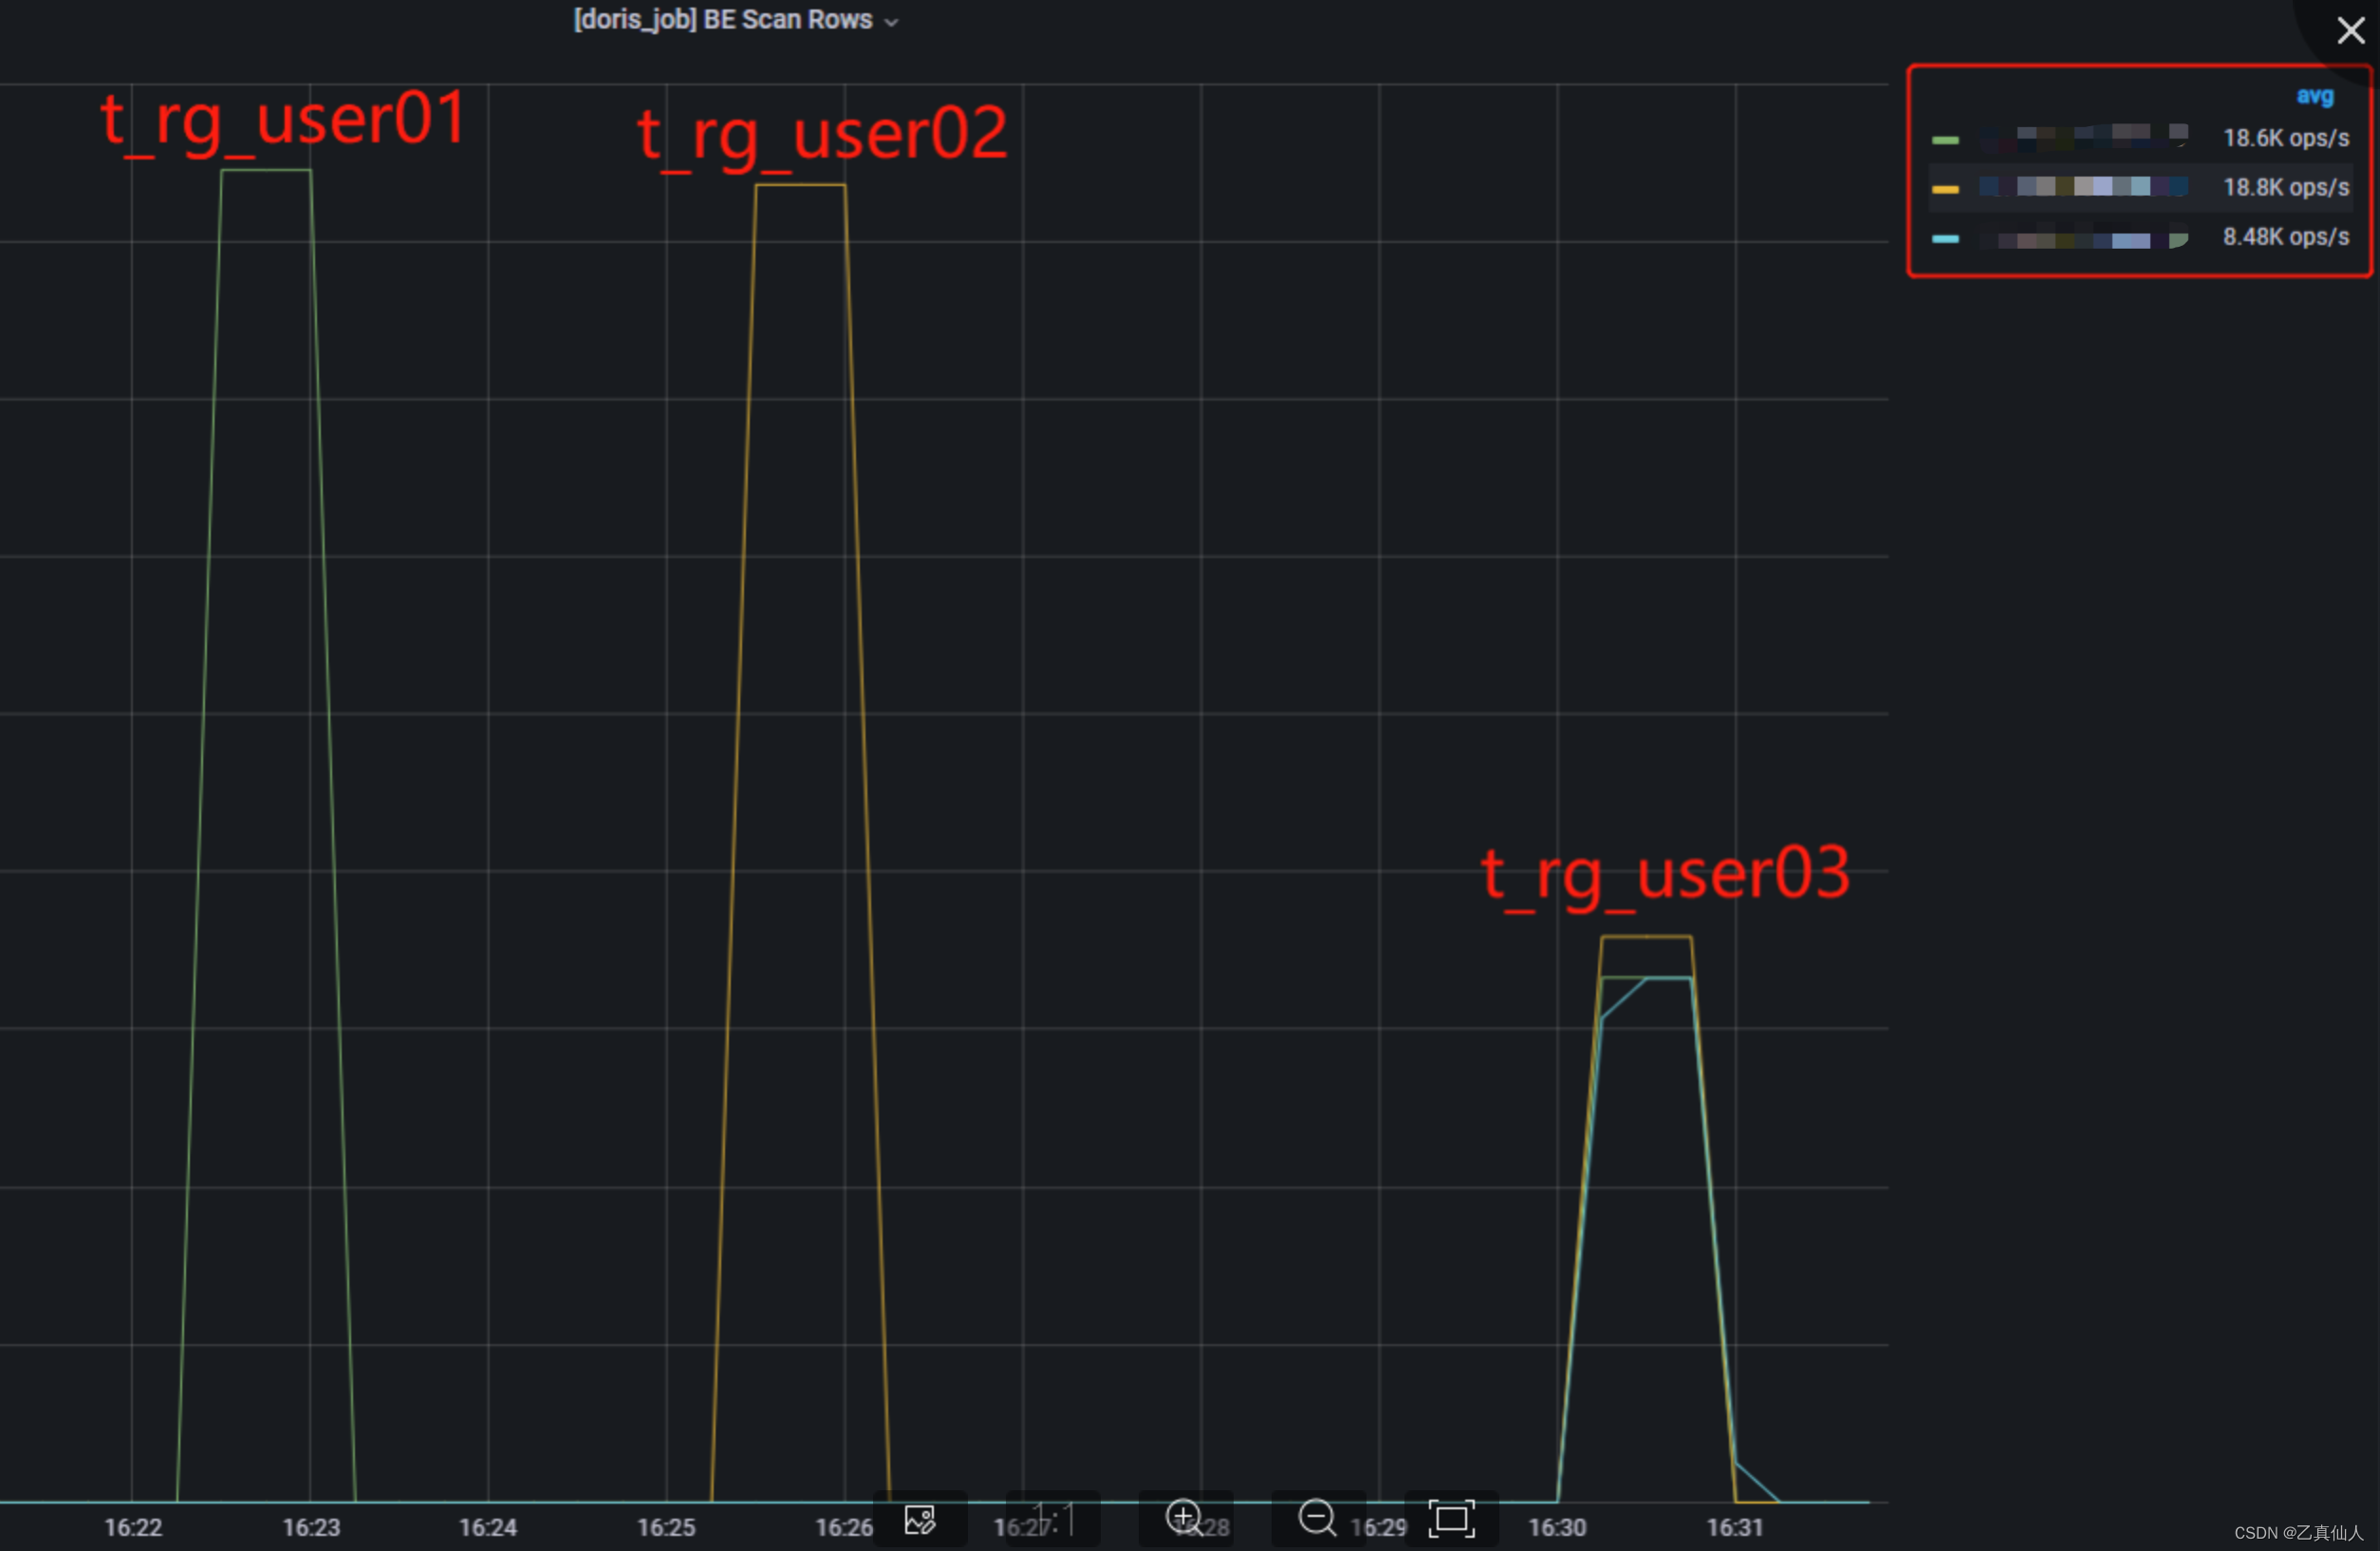The width and height of the screenshot is (2380, 1551).
Task: Click the t_rg_user02 annotation label
Action: (822, 135)
